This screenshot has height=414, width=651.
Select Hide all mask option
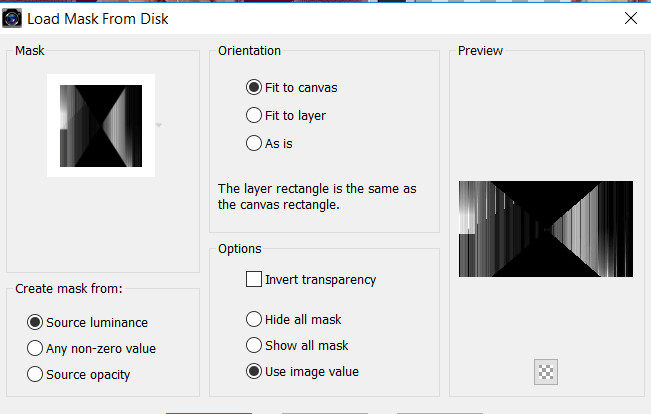point(254,319)
